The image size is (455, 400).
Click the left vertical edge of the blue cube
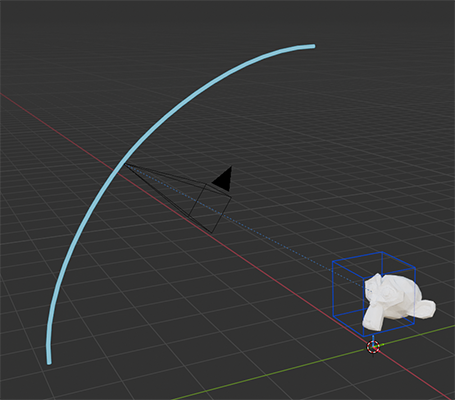(333, 289)
